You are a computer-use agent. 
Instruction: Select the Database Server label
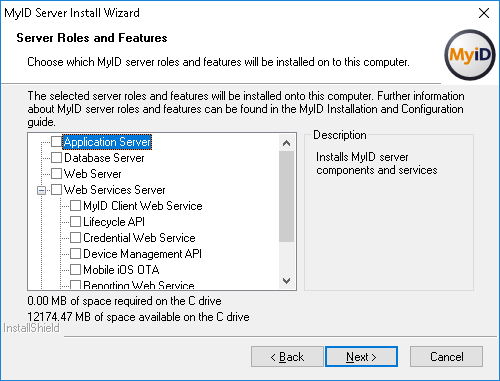[x=104, y=158]
